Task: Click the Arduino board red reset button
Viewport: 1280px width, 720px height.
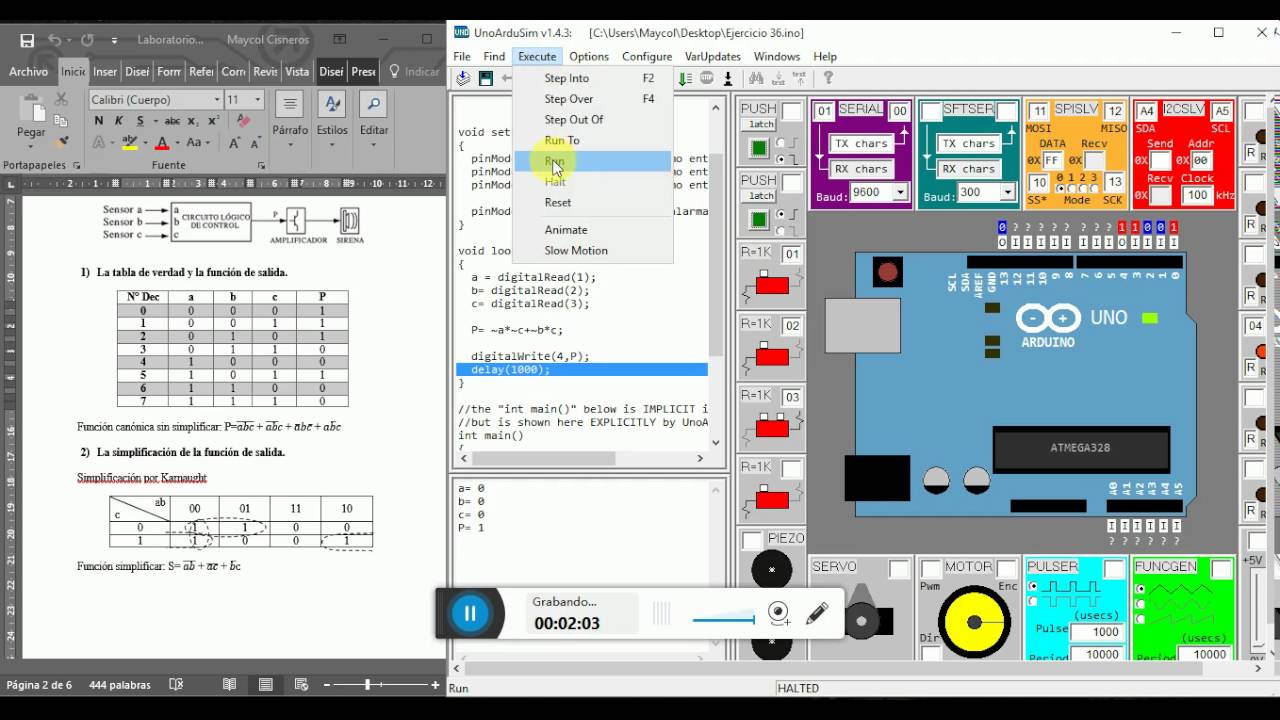Action: pos(886,271)
